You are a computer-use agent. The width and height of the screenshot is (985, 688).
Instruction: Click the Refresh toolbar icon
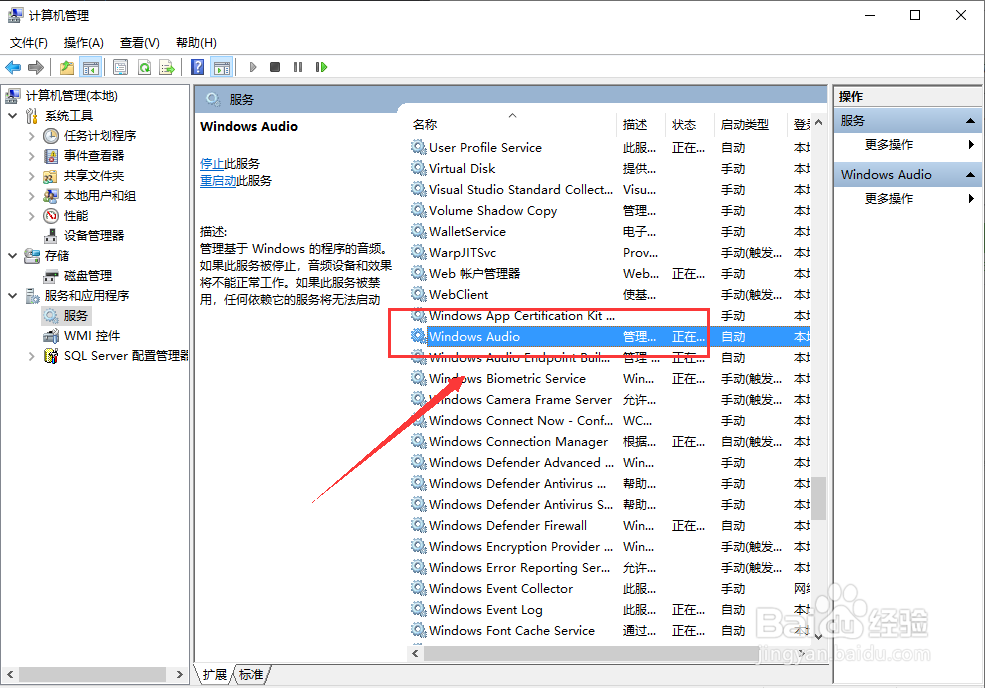(x=144, y=67)
